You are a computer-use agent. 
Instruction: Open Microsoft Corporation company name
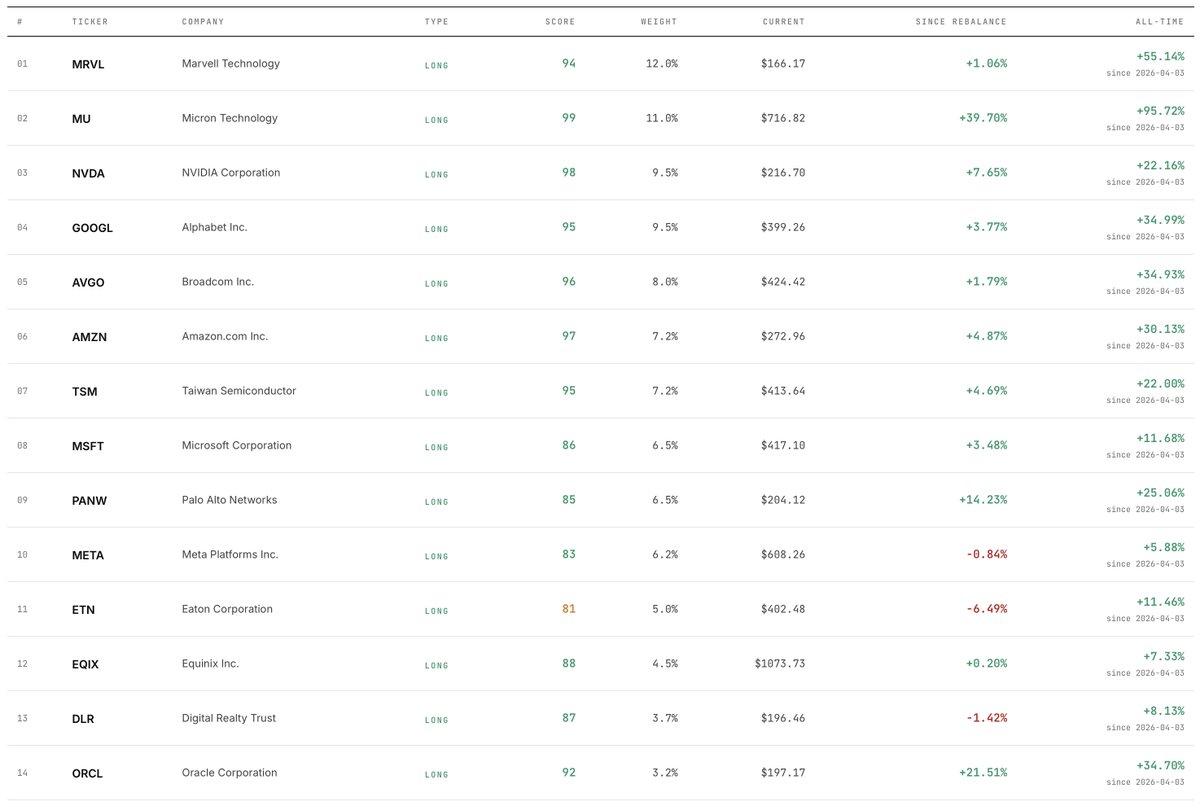(x=237, y=445)
